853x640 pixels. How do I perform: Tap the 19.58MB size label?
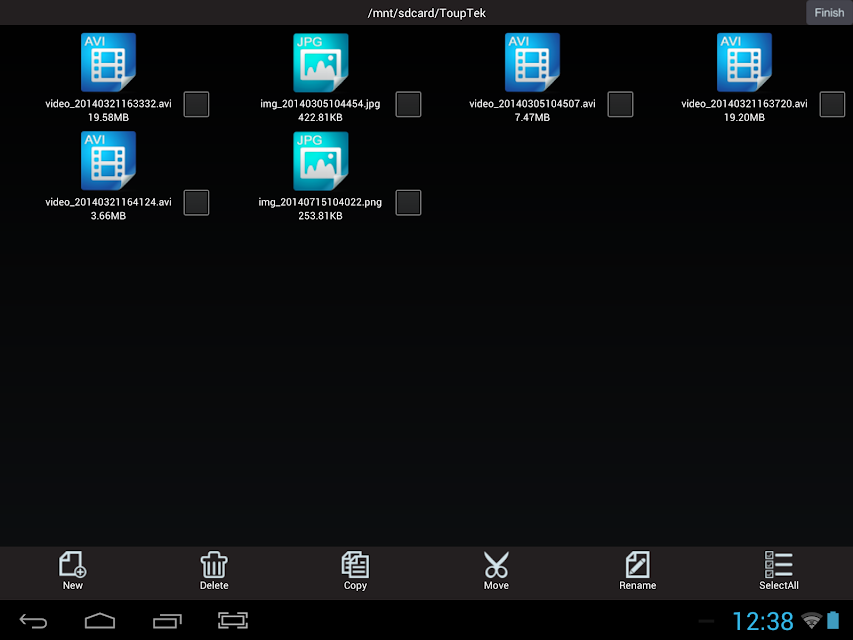pyautogui.click(x=108, y=118)
